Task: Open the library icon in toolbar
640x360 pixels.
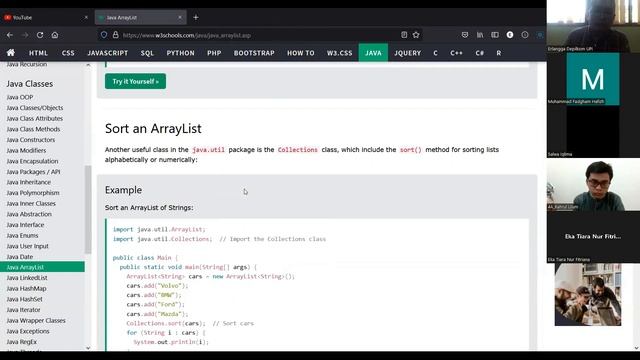Action: [480, 35]
